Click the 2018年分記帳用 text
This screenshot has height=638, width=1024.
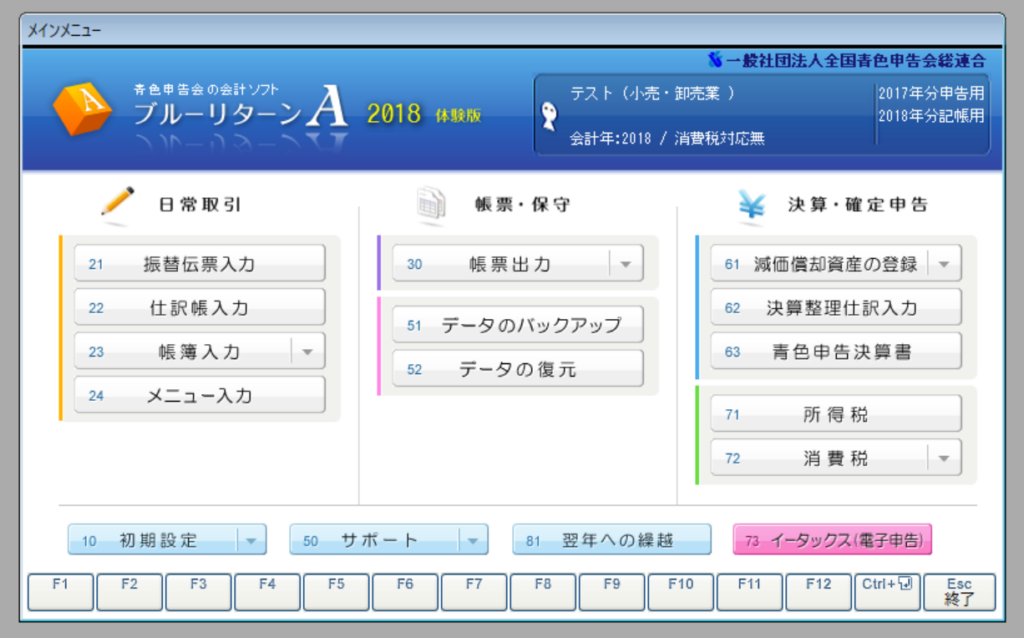pos(931,116)
